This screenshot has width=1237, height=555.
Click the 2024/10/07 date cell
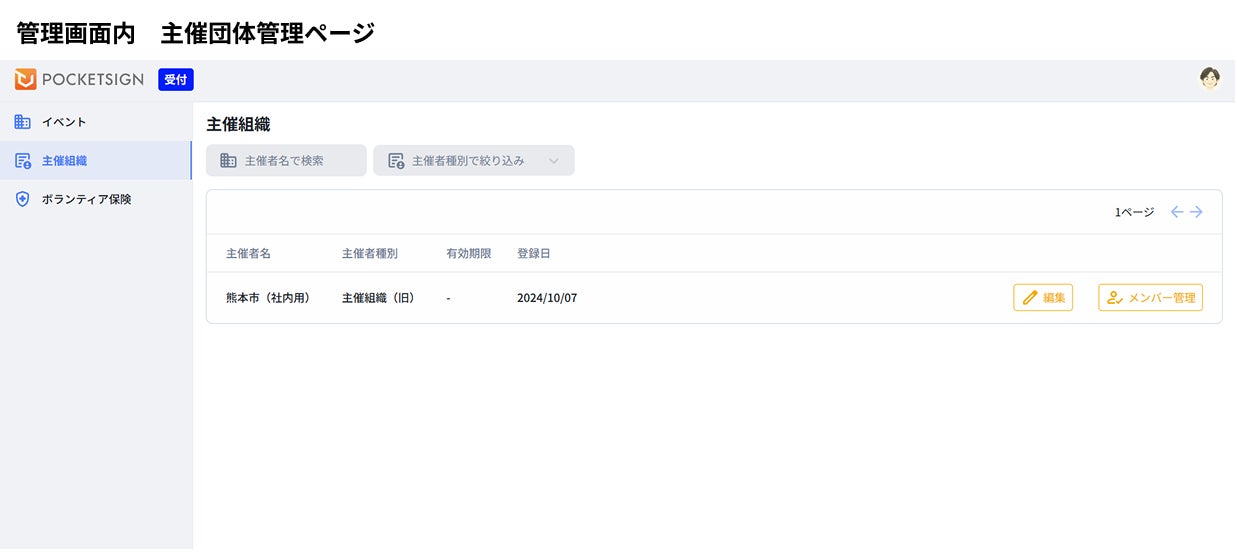(x=547, y=298)
